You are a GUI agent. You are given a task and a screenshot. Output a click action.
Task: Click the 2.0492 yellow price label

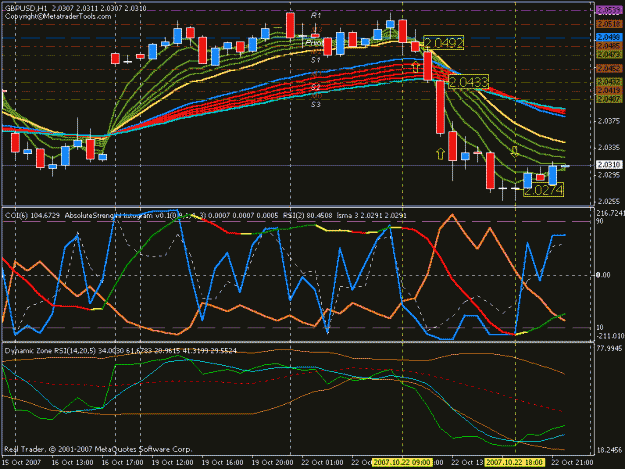pyautogui.click(x=444, y=43)
